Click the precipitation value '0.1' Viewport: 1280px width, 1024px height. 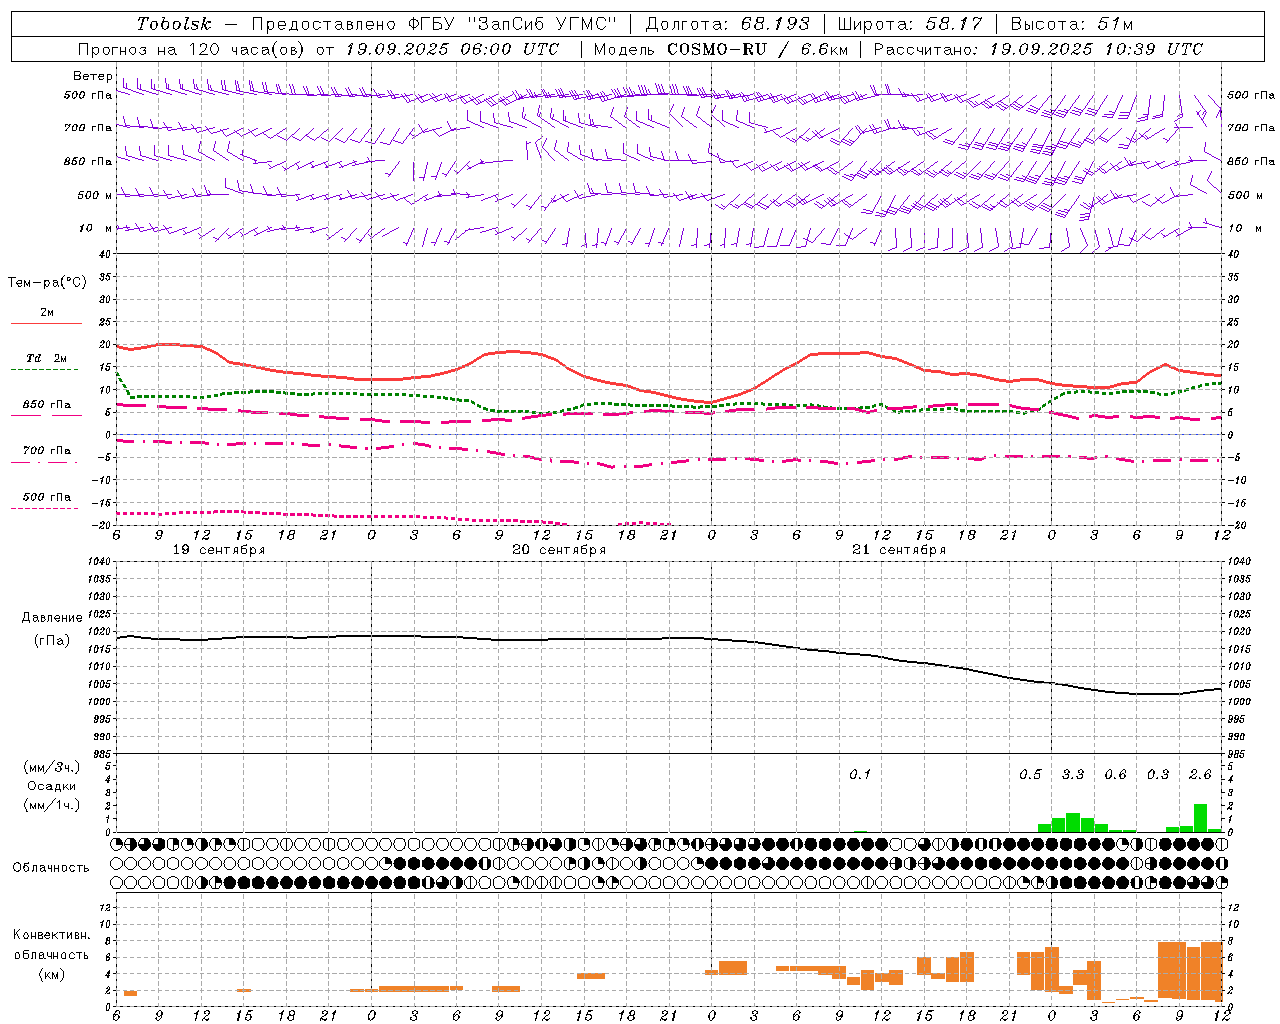point(860,774)
